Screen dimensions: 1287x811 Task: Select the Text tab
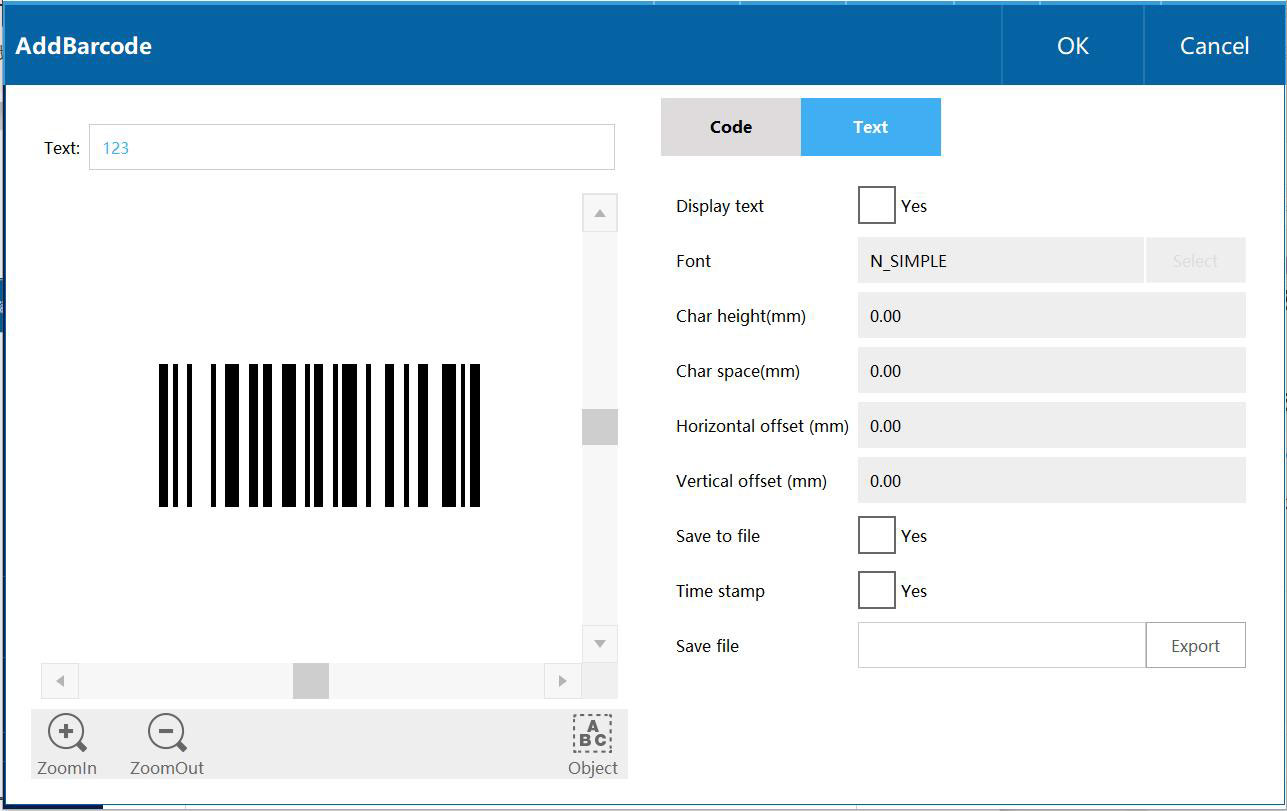tap(871, 127)
